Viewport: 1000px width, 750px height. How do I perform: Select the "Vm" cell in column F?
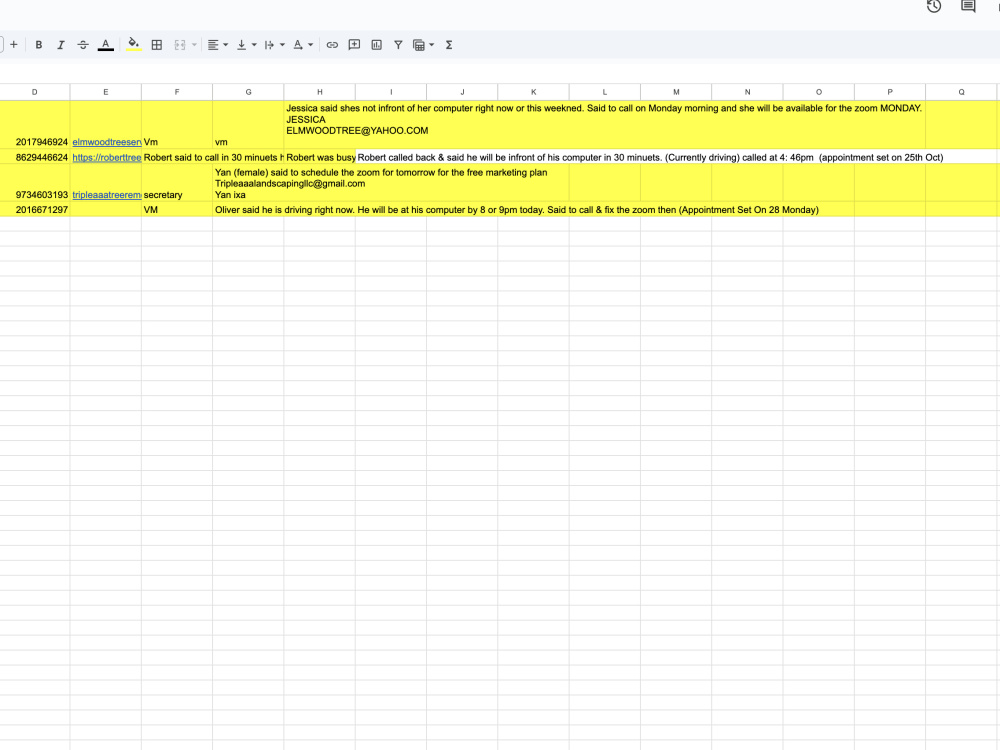click(x=177, y=125)
